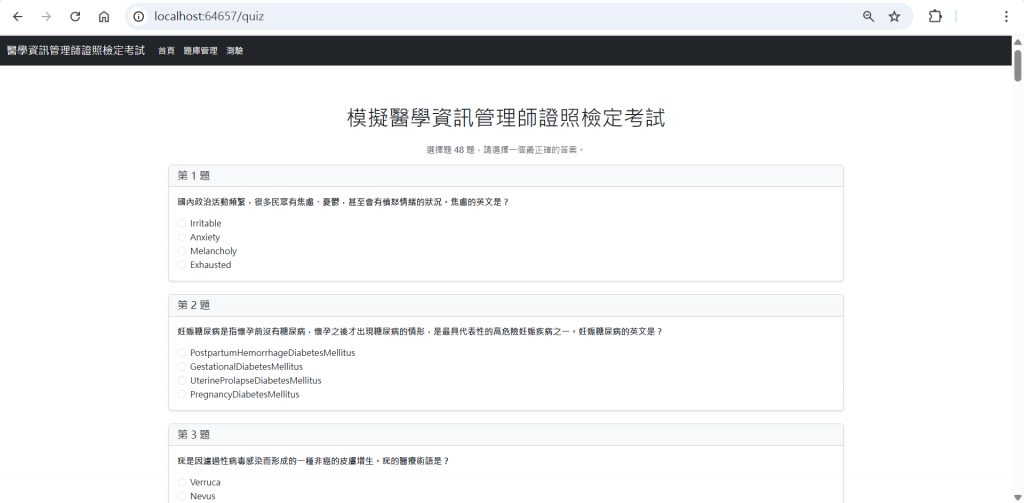Click the 第 2 題 header text
Screen dimensions: 1024x503
coord(193,305)
